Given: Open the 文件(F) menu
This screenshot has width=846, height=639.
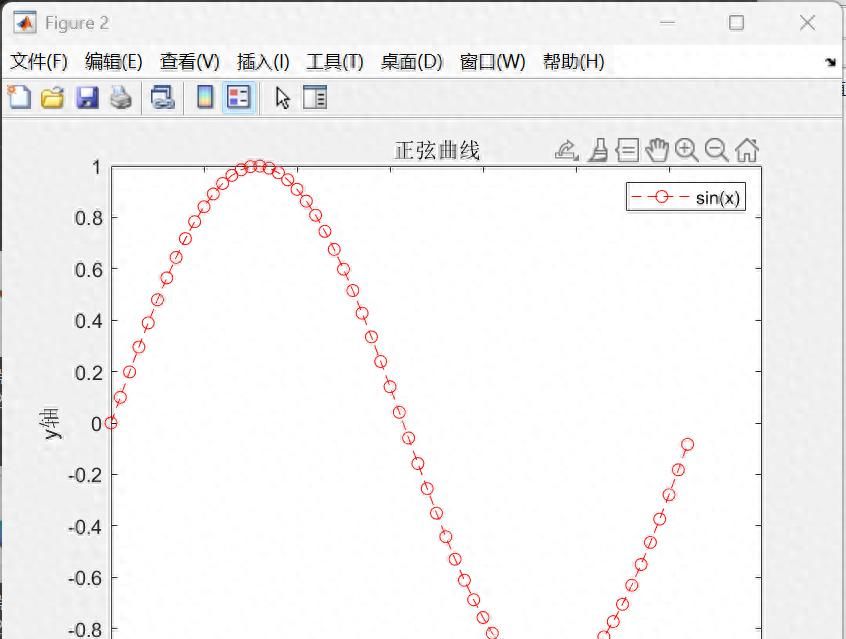Looking at the screenshot, I should 39,62.
